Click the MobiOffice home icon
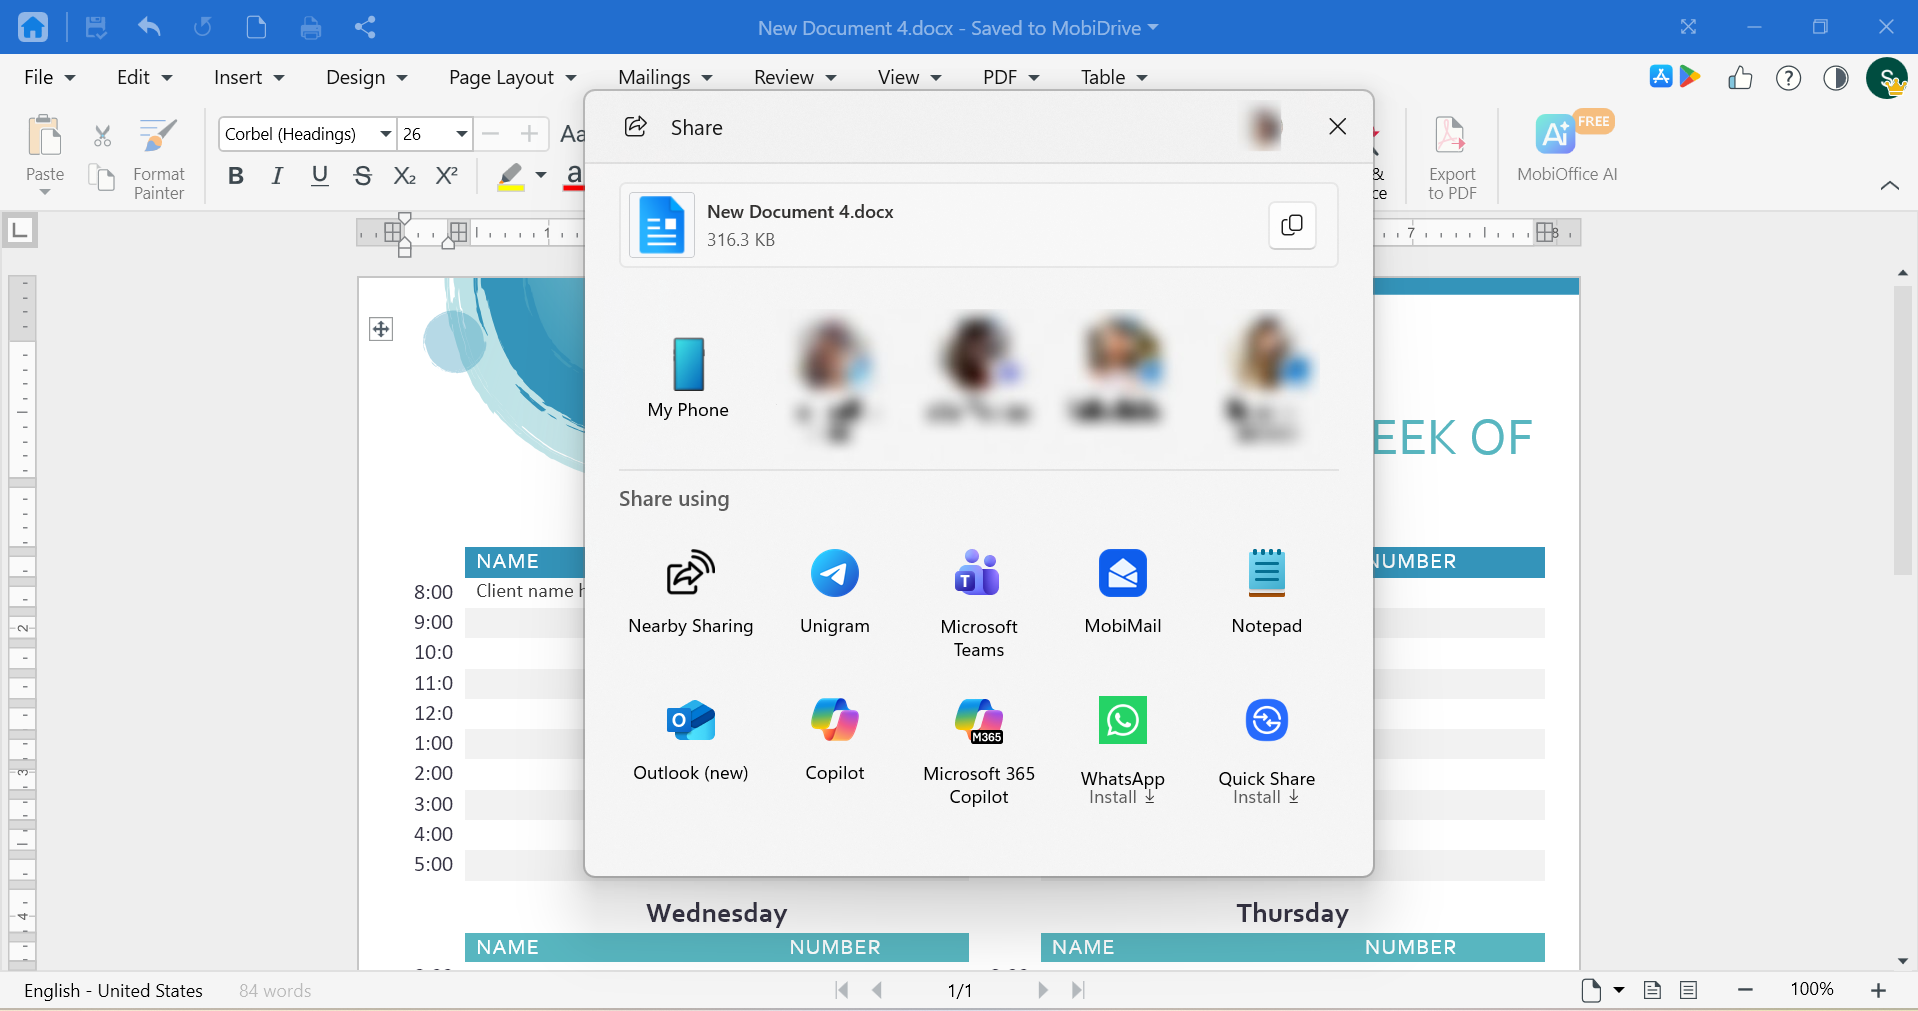 (33, 27)
